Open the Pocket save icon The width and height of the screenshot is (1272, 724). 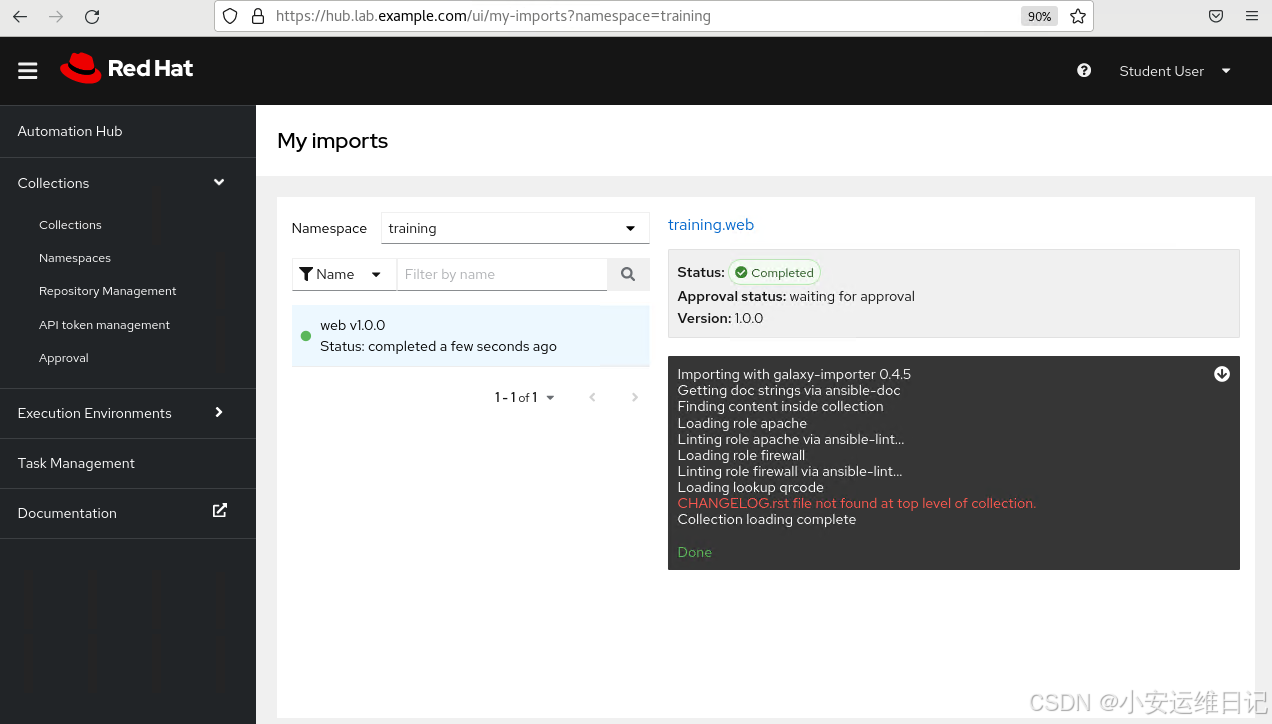(1216, 16)
